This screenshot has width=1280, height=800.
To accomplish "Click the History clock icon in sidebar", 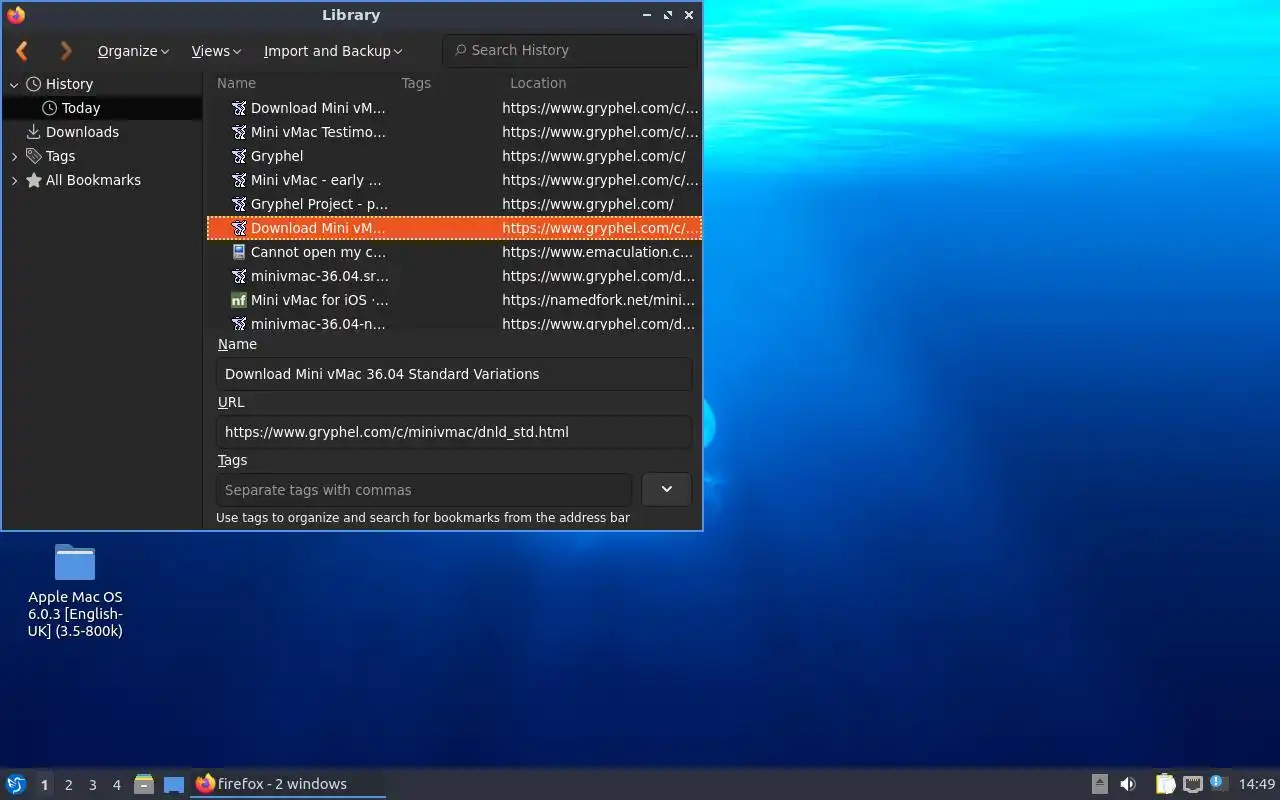I will 34,84.
